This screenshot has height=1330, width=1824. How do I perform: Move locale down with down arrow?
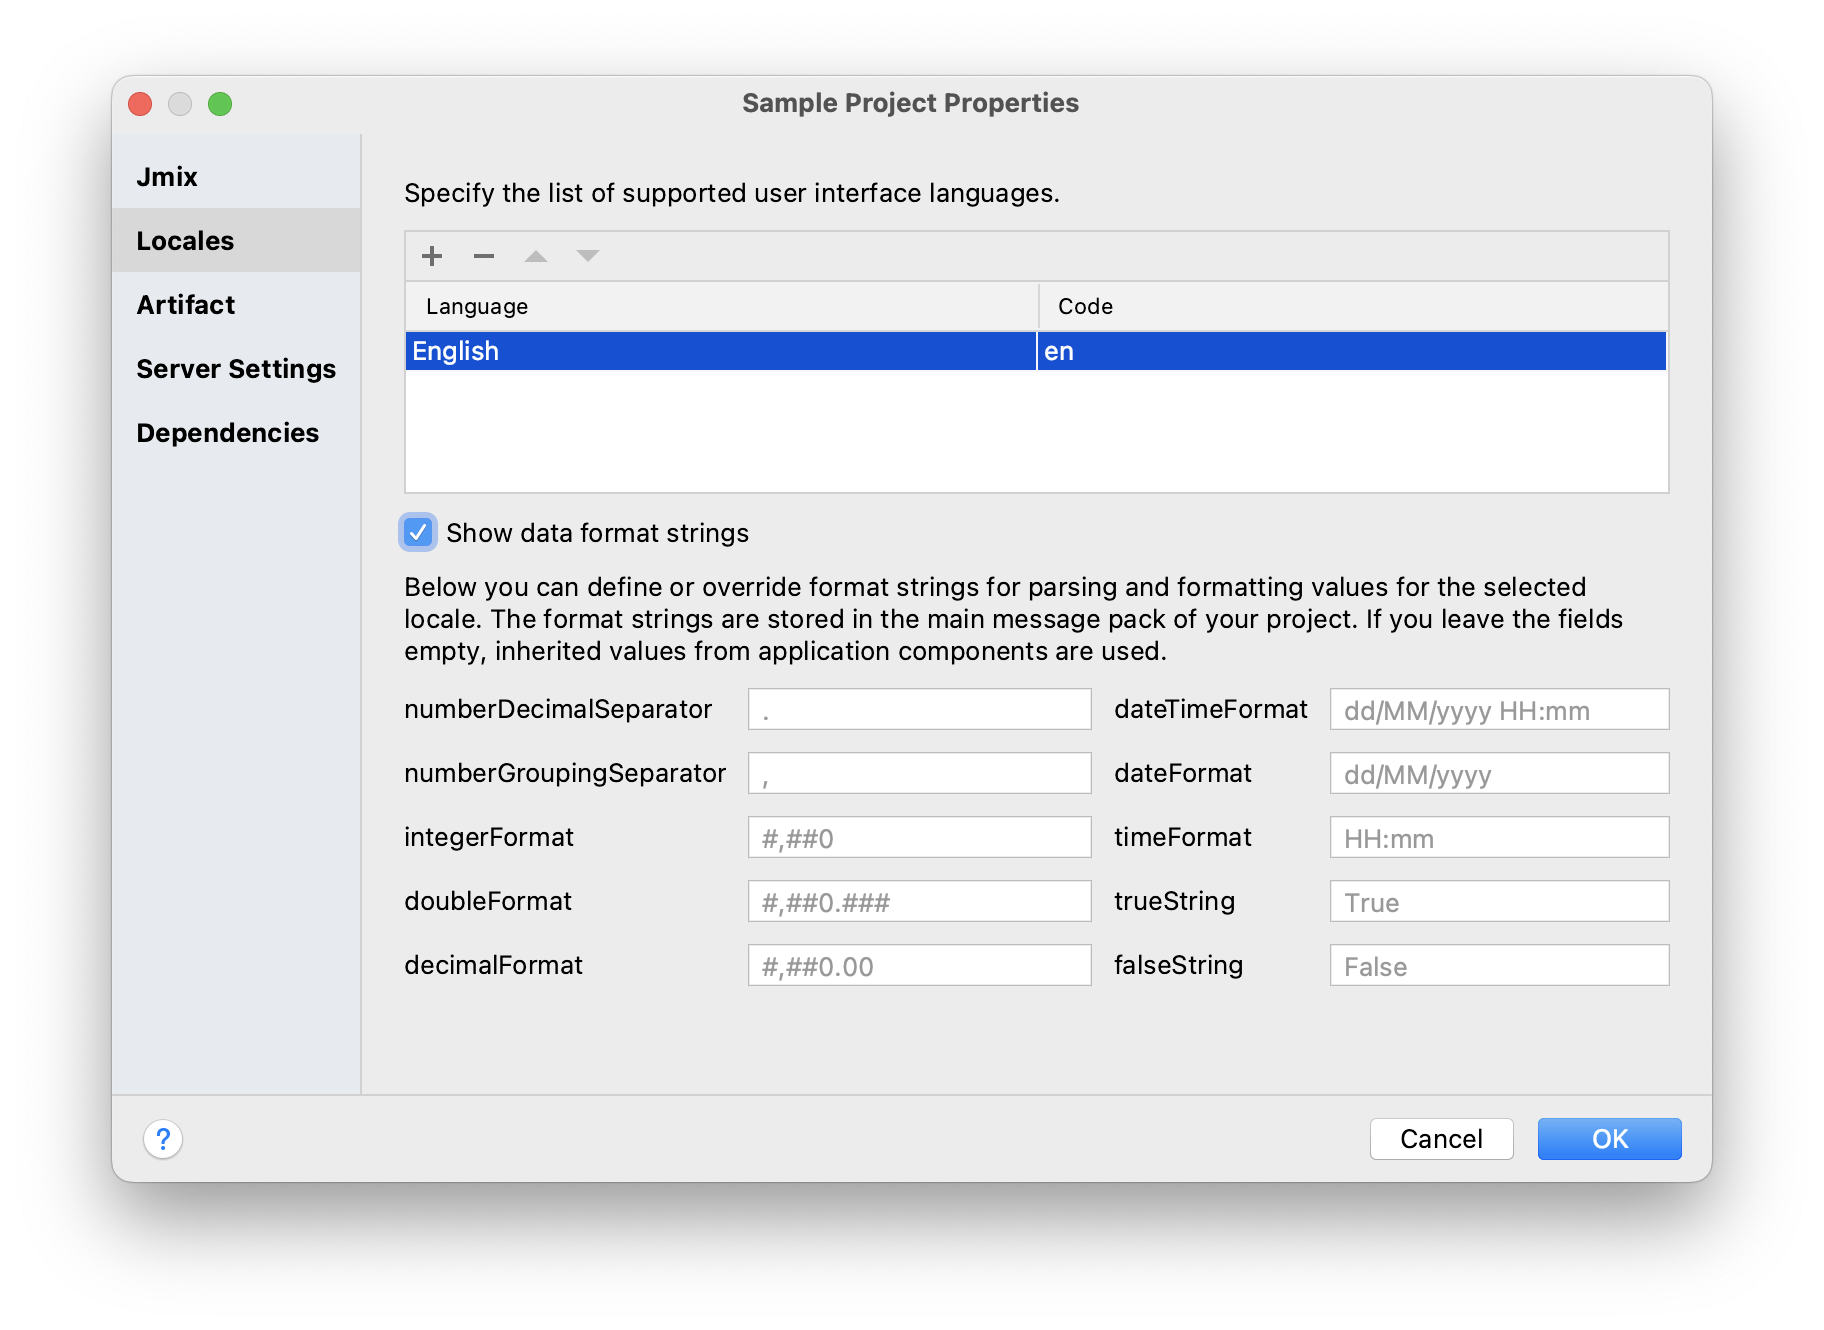point(588,256)
